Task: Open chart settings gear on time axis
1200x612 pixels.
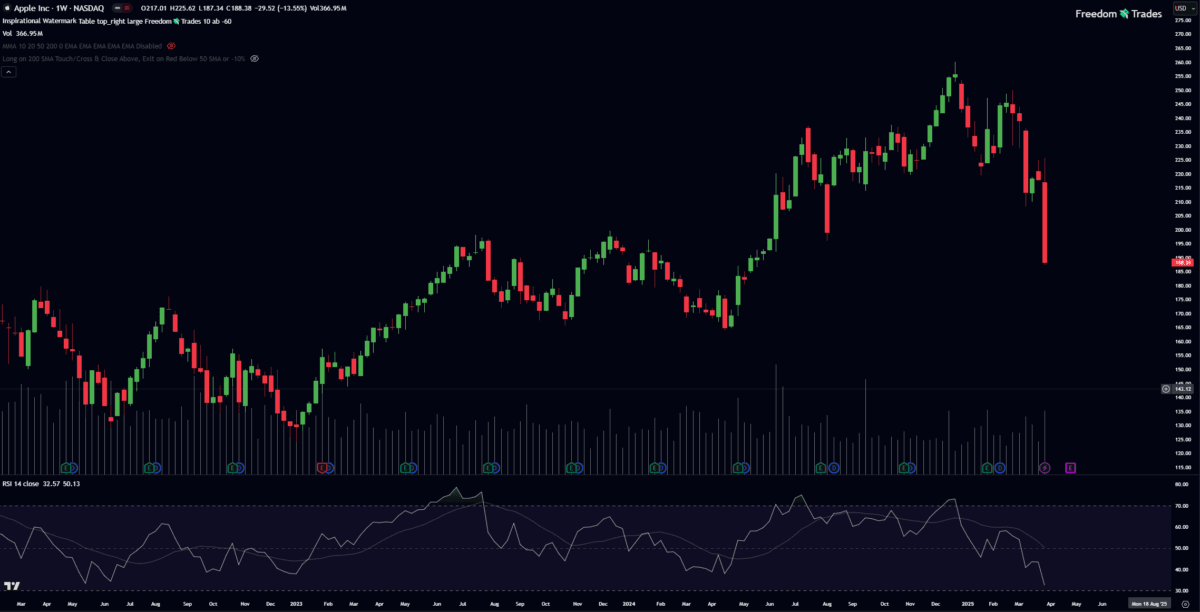Action: click(x=1183, y=604)
